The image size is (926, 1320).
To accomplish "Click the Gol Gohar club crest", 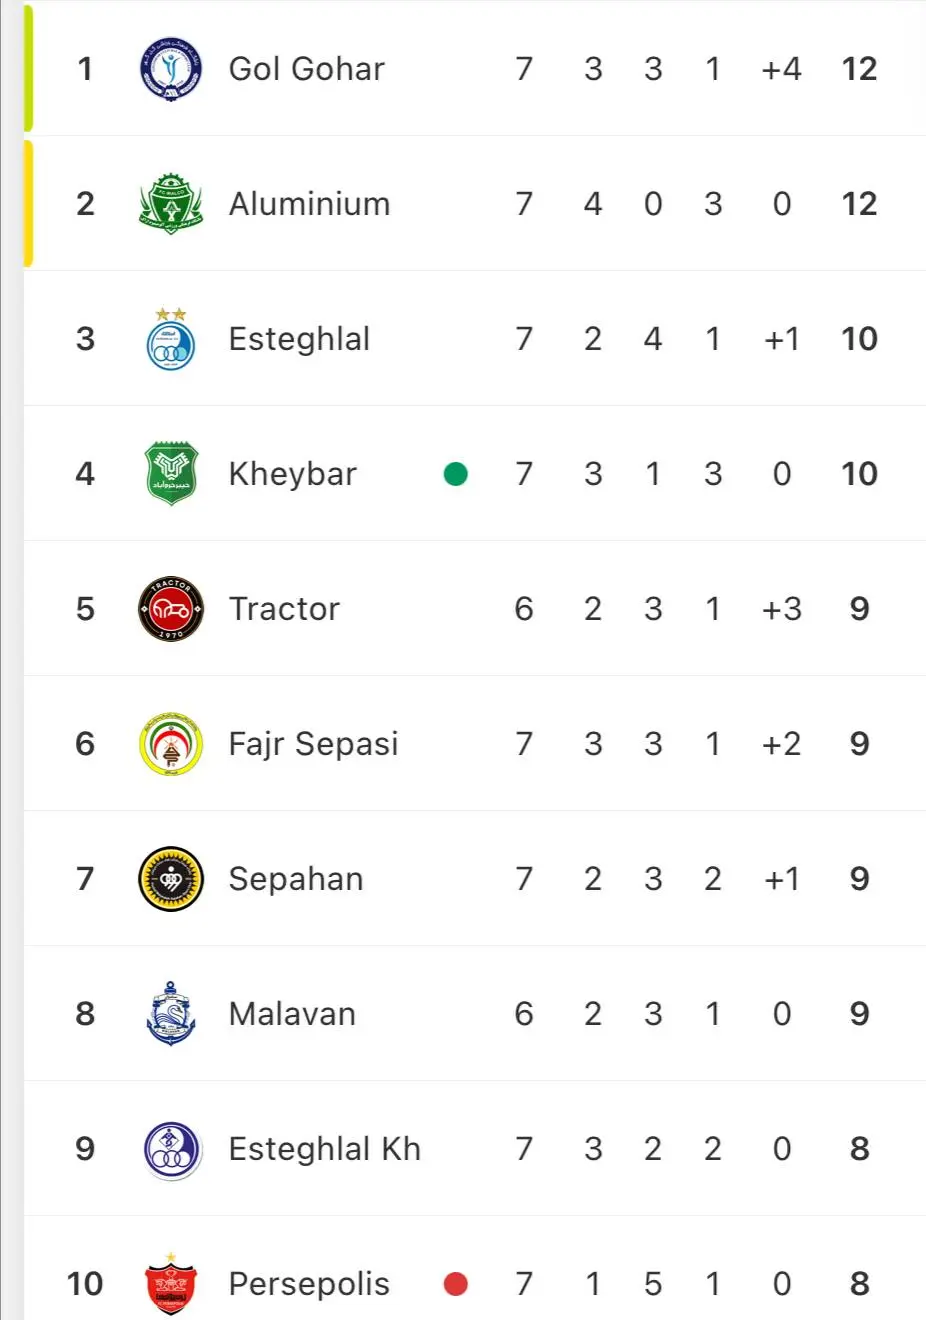I will [171, 69].
